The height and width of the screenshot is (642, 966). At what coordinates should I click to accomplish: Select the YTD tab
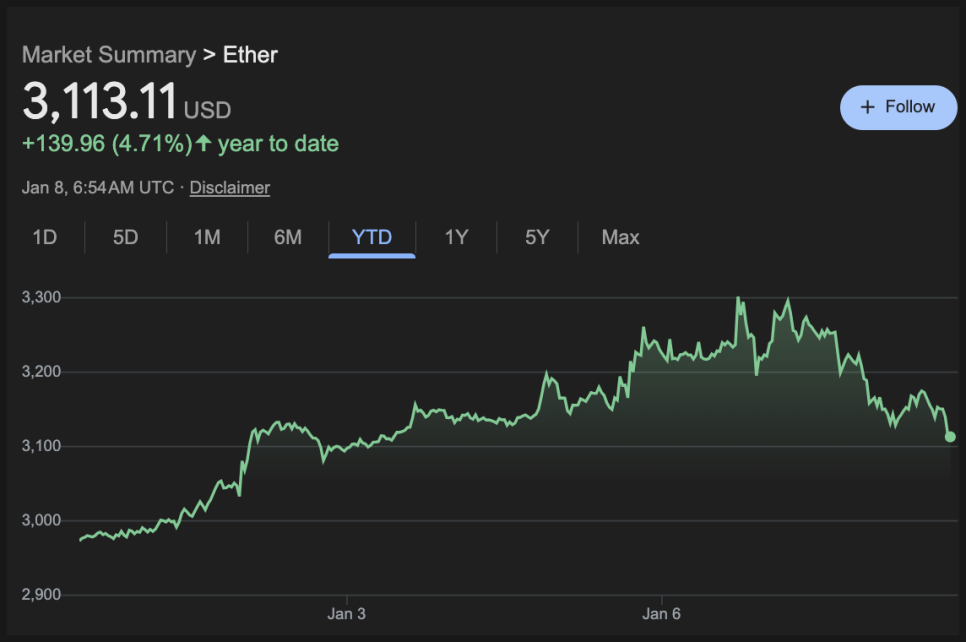tap(372, 237)
